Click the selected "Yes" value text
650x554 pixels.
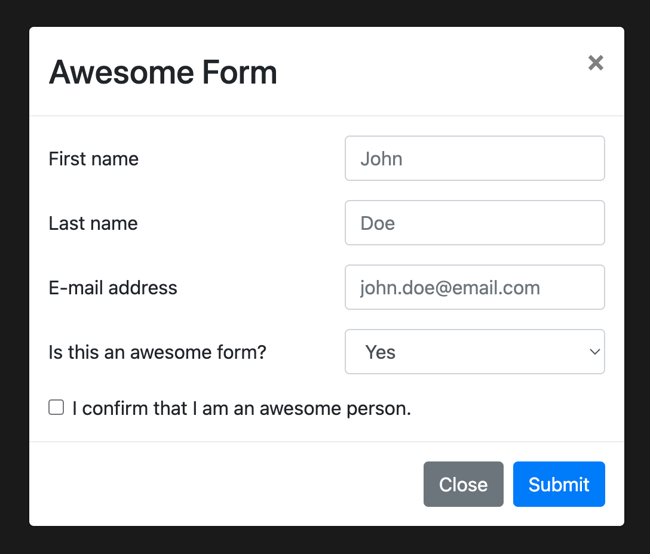(x=381, y=352)
